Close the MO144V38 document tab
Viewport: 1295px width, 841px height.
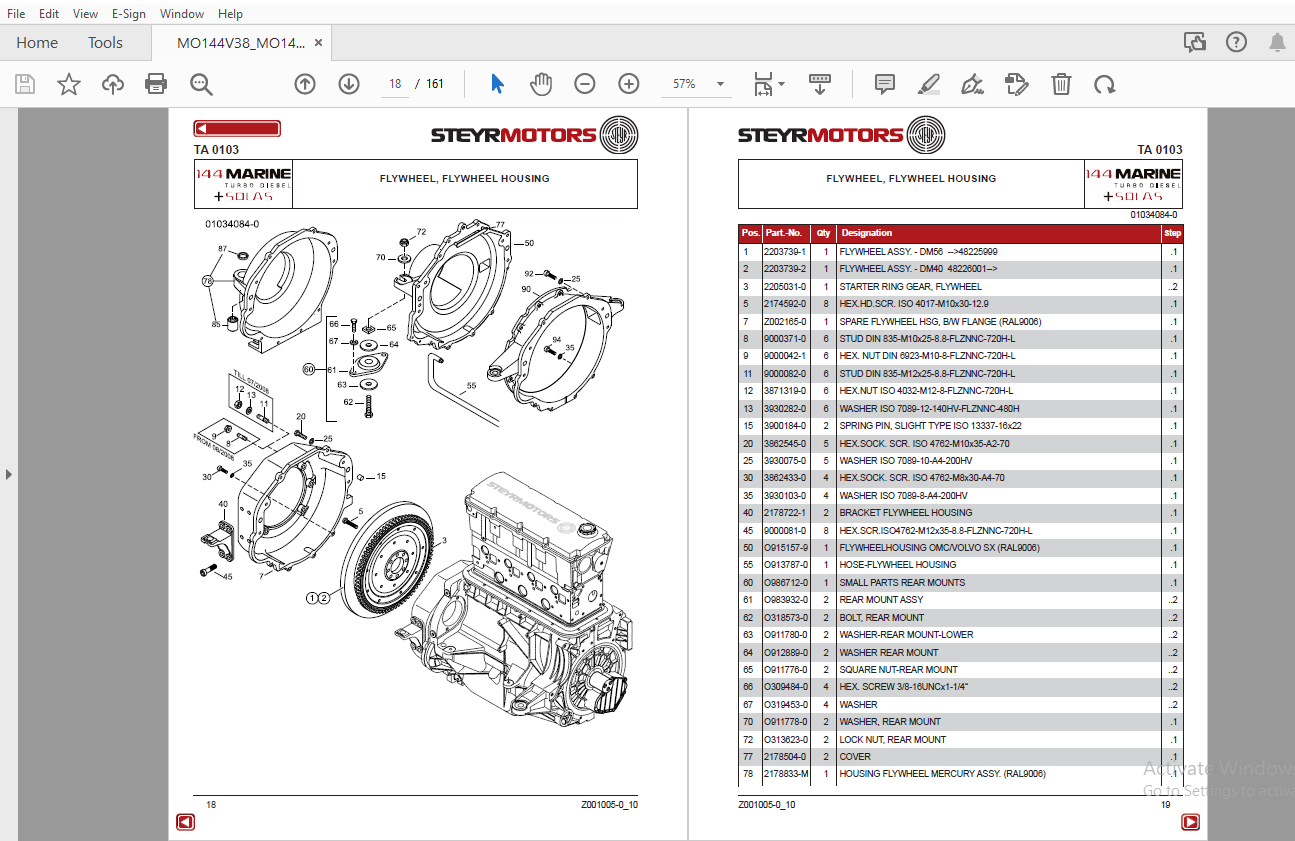click(x=318, y=43)
